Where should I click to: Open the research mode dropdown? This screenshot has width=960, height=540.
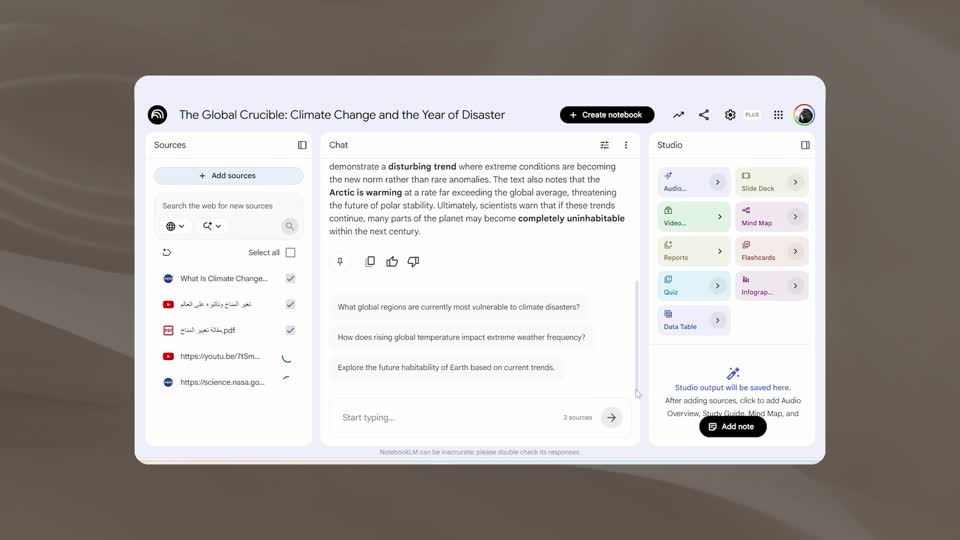(x=212, y=226)
